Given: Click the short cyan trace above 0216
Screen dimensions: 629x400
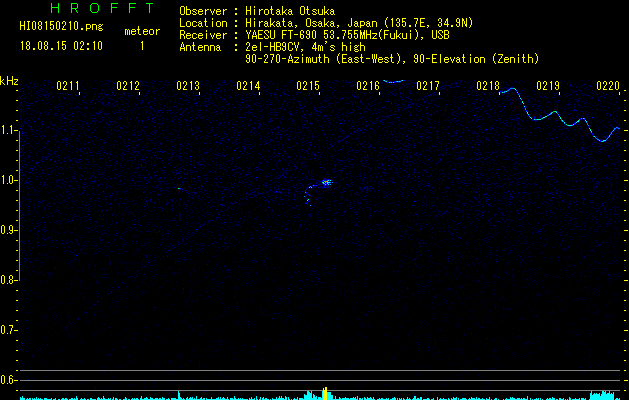Looking at the screenshot, I should point(394,81).
